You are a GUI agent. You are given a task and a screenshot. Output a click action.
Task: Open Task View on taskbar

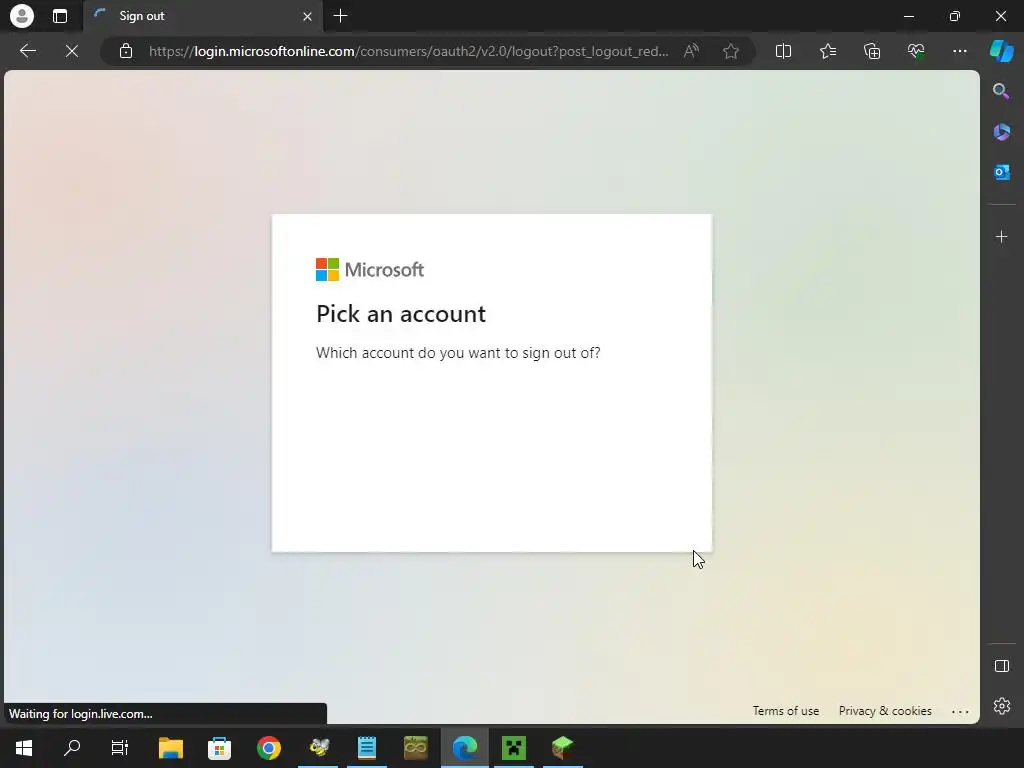tap(120, 748)
